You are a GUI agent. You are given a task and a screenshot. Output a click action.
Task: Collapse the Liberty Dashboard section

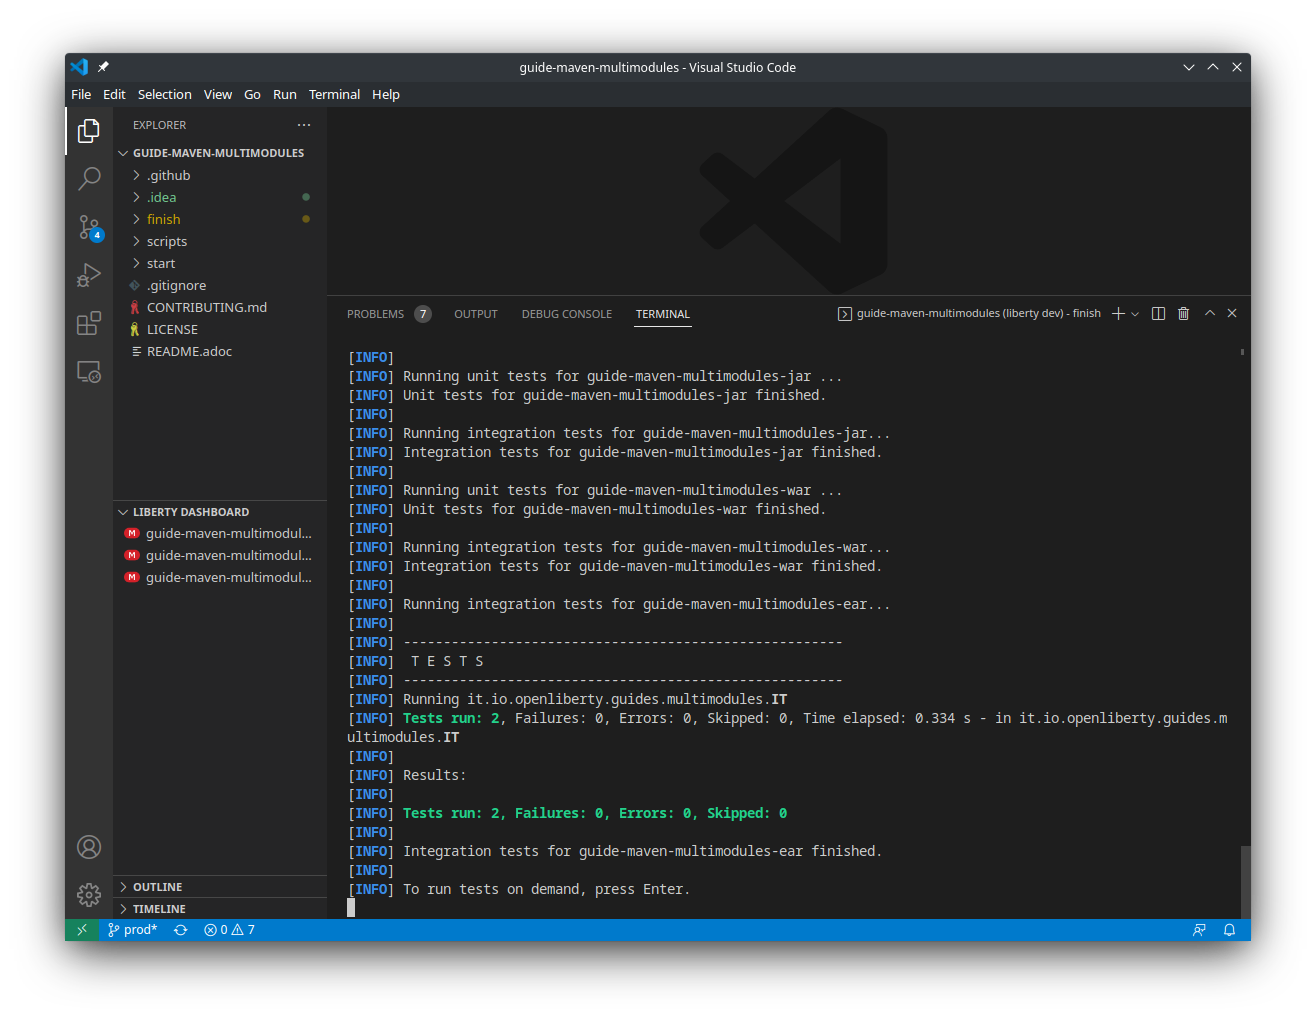tap(220, 512)
